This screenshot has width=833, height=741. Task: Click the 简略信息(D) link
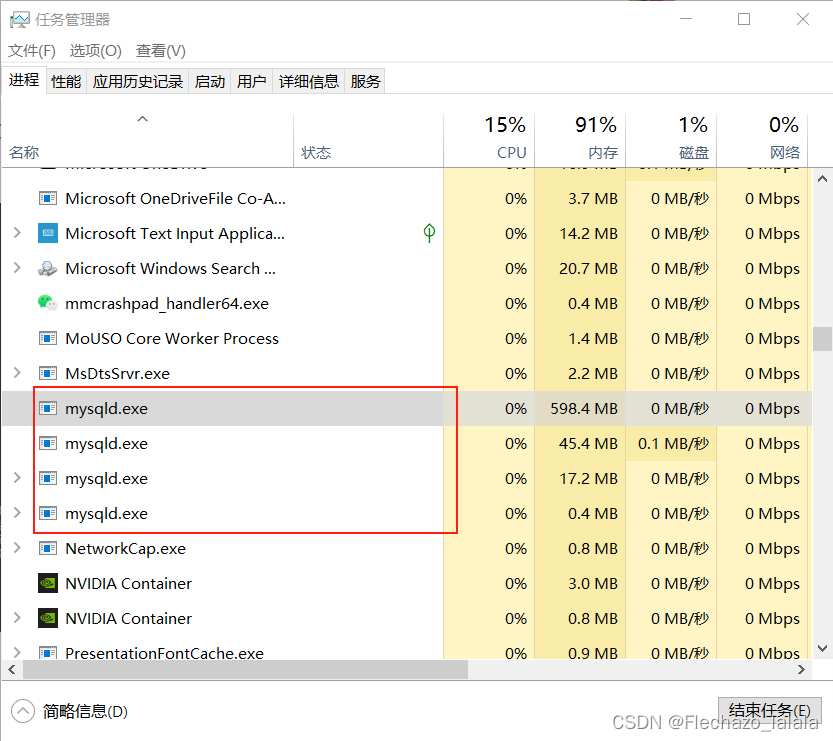[x=85, y=711]
